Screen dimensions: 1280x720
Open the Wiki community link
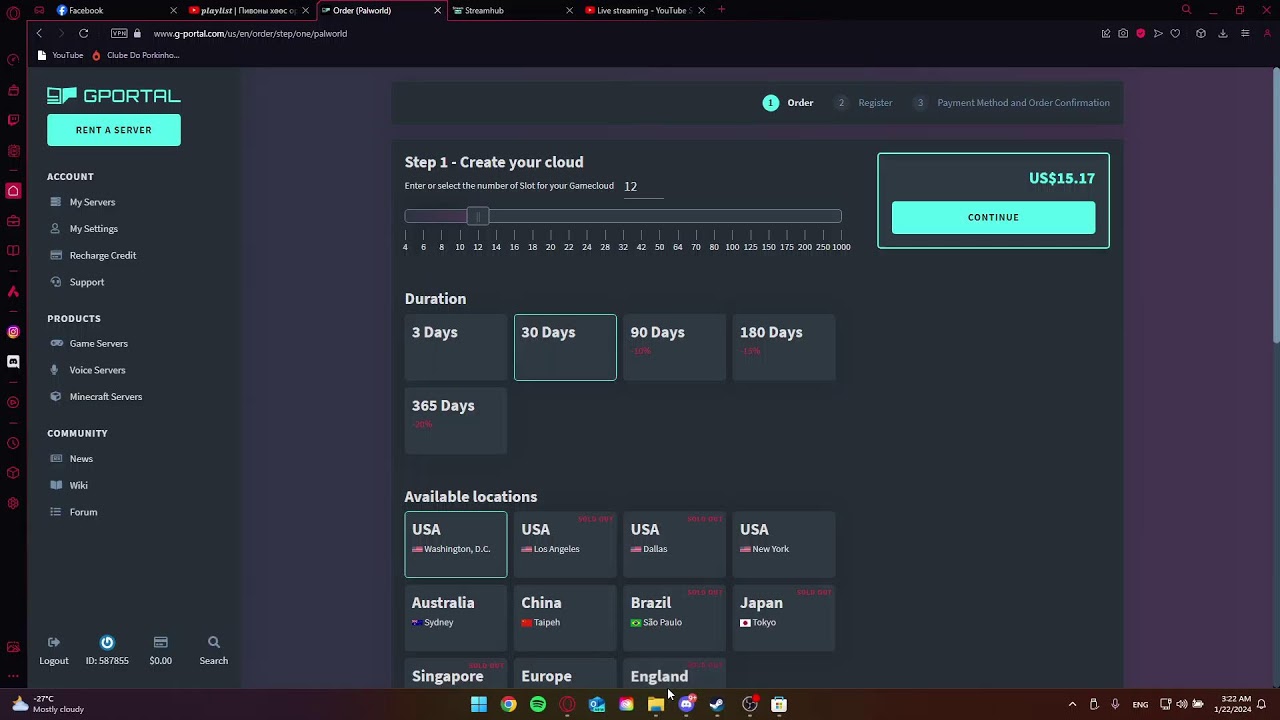[x=78, y=485]
